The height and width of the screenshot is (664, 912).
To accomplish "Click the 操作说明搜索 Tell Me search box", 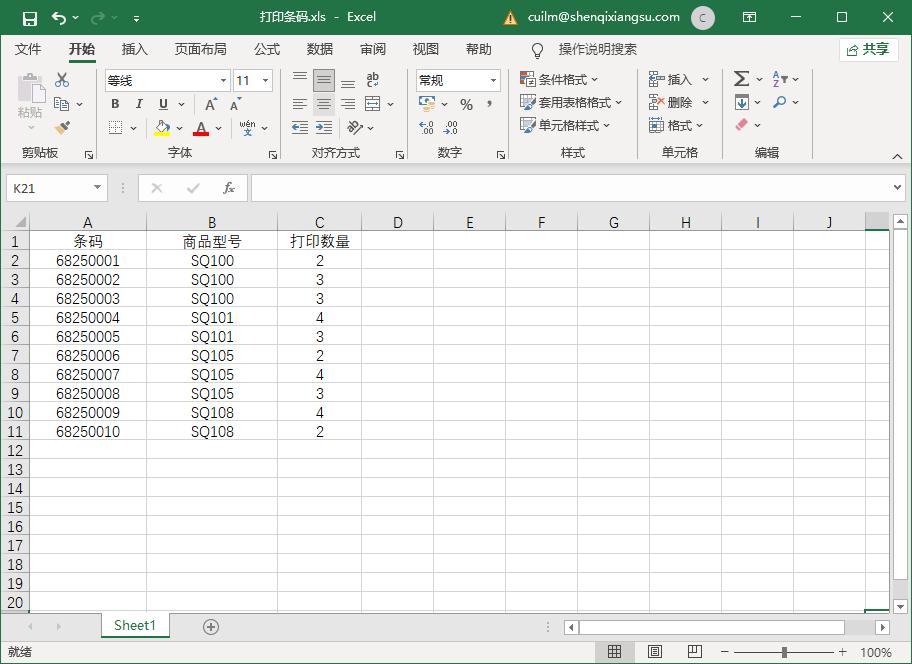I will [597, 49].
